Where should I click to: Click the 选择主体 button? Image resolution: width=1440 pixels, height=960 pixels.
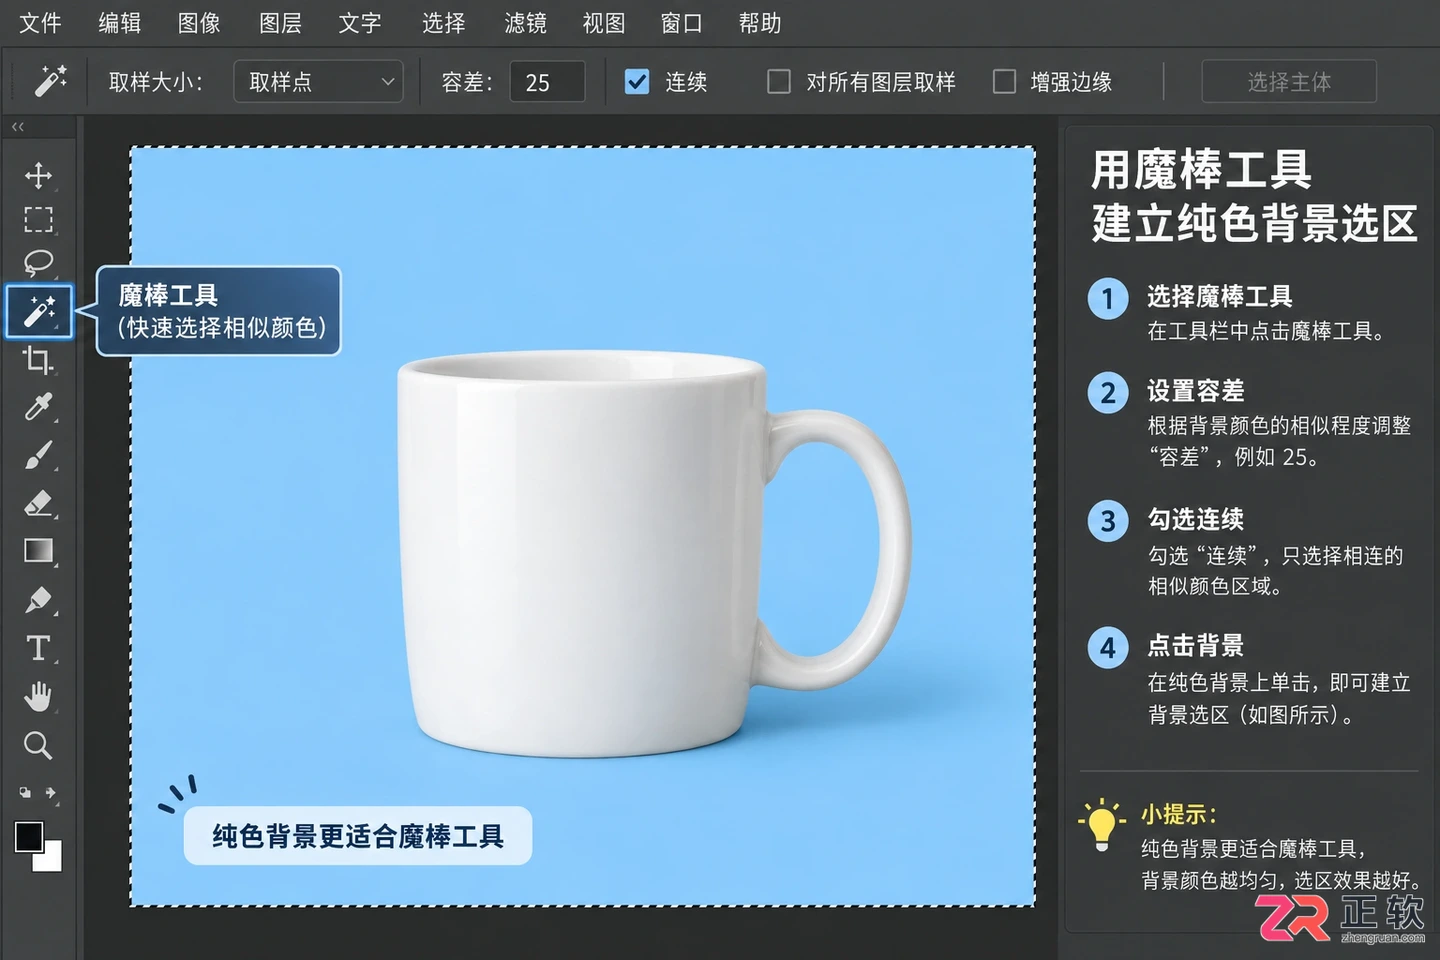point(1289,81)
